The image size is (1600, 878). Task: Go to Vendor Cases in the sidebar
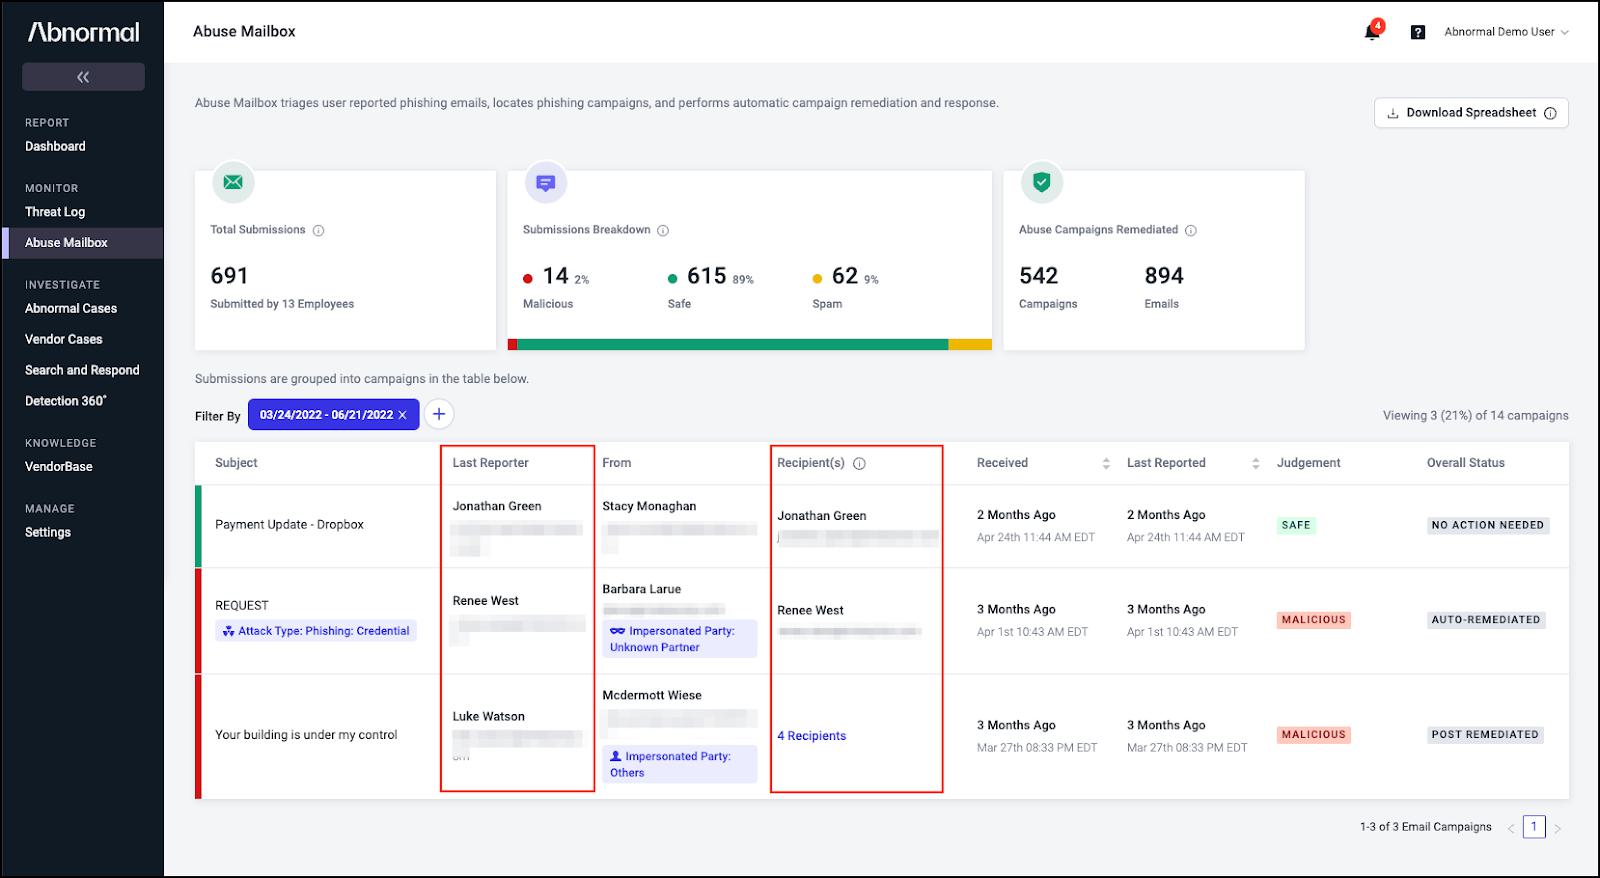pyautogui.click(x=64, y=339)
